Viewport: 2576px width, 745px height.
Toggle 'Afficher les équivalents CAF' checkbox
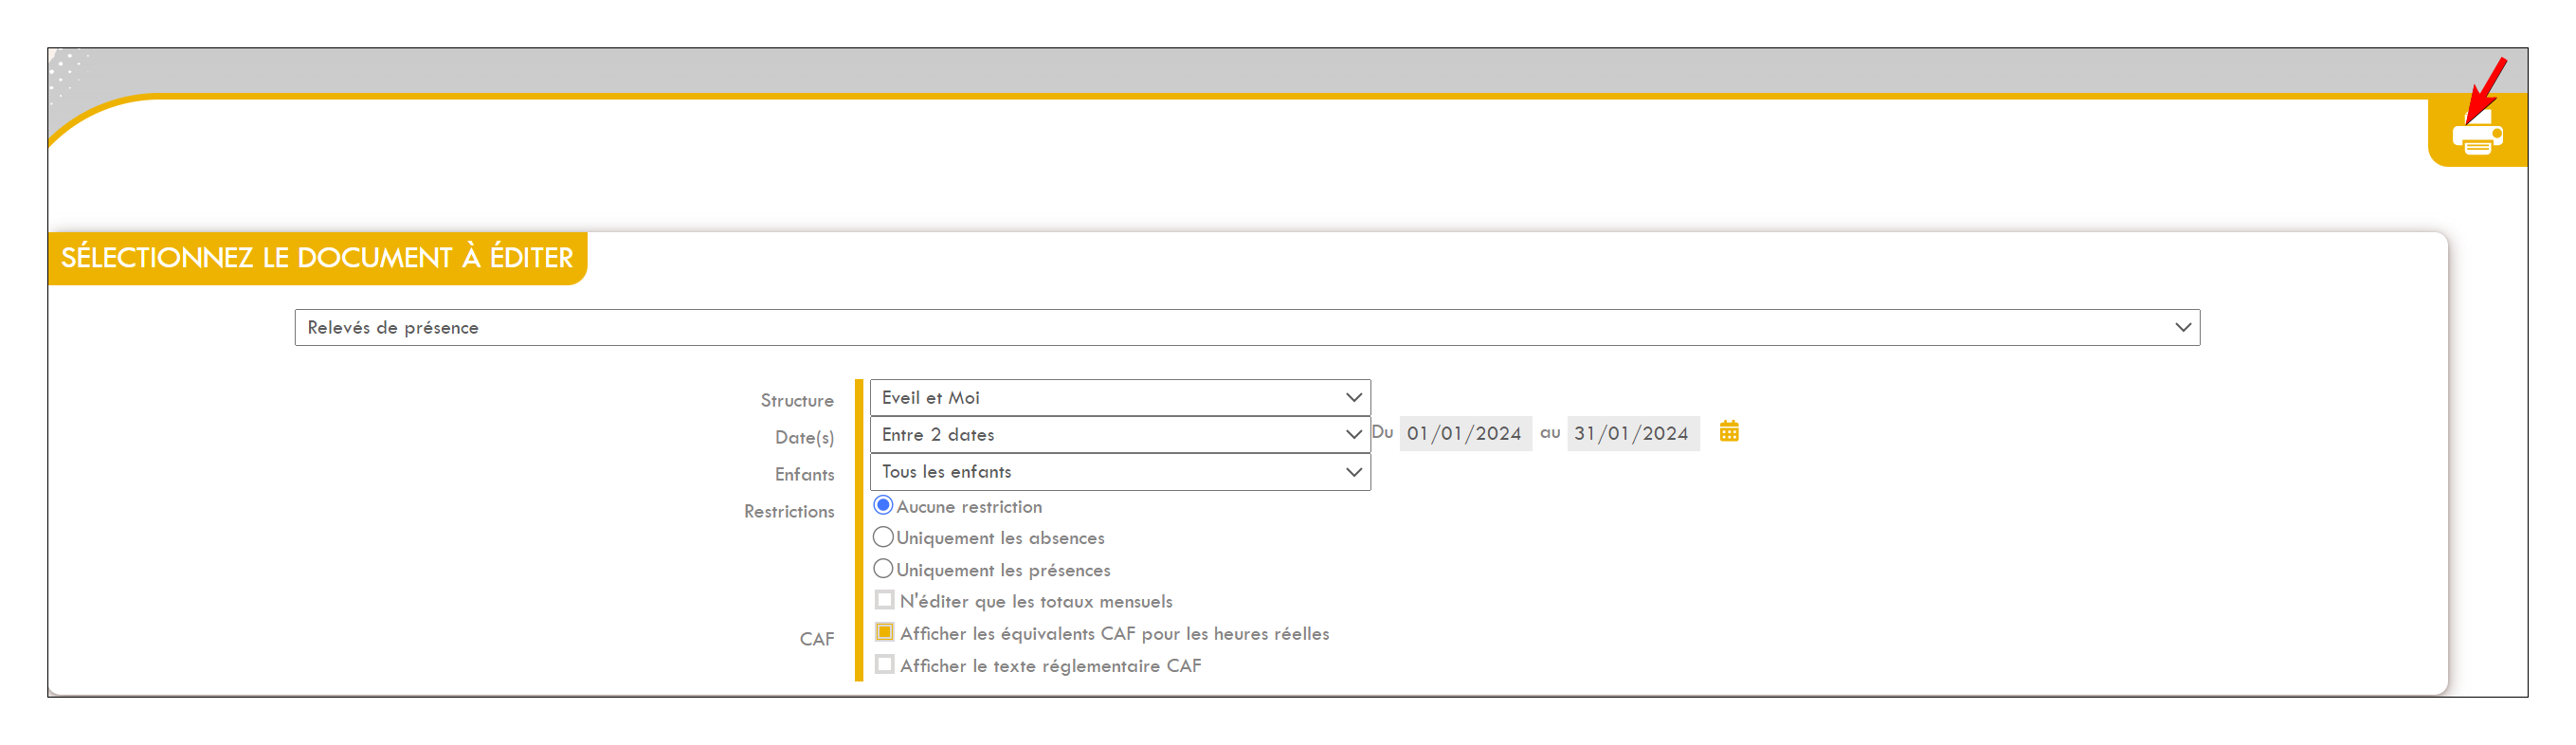[884, 632]
